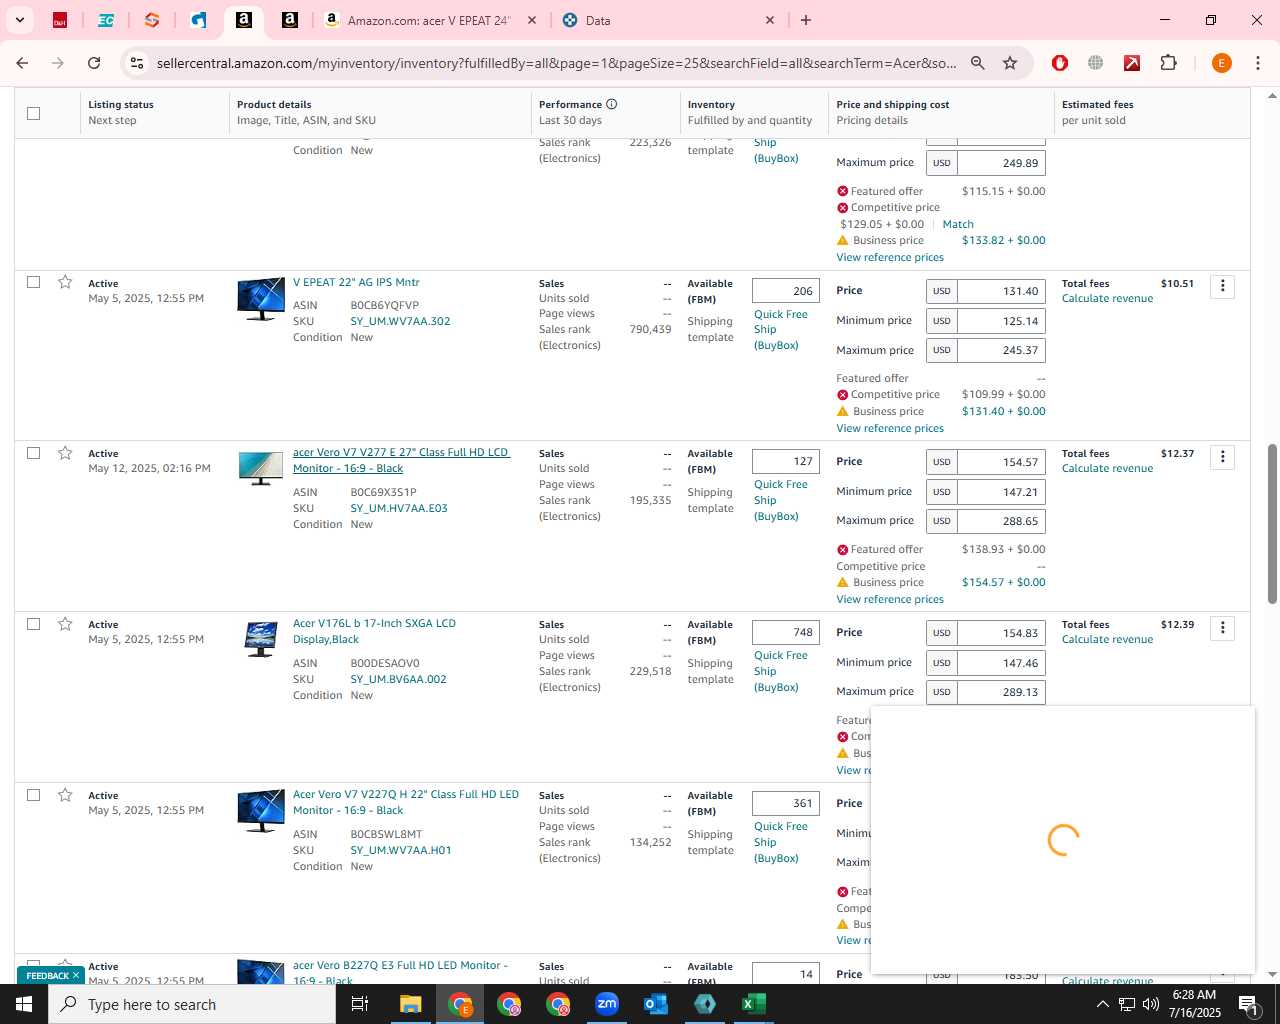
Task: Click the Acer V176L b product thumbnail
Action: [x=261, y=639]
